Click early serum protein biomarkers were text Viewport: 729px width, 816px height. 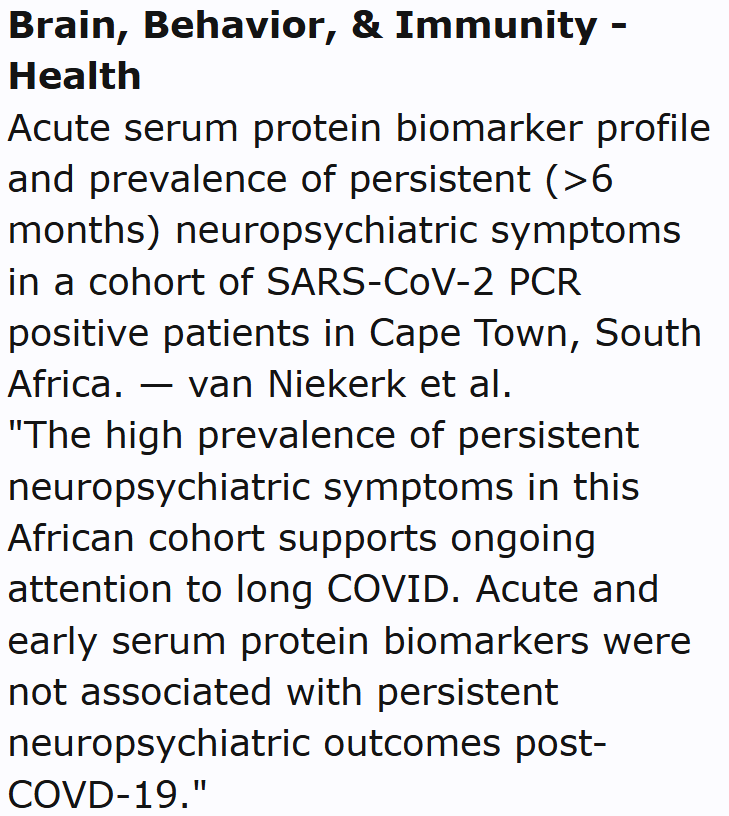pyautogui.click(x=349, y=640)
